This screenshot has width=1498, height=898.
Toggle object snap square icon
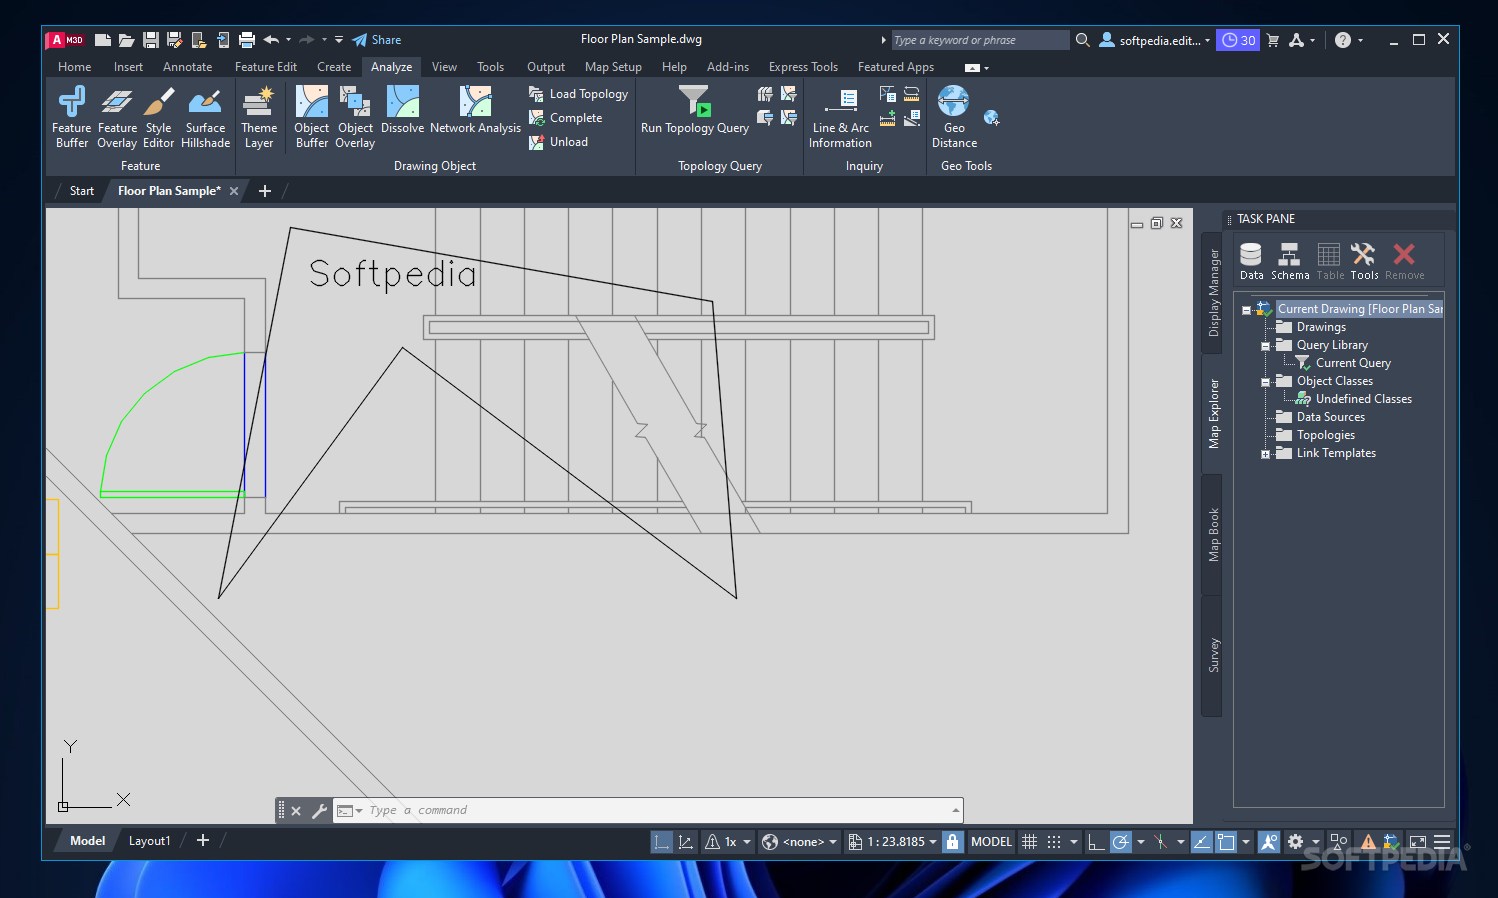(x=1226, y=842)
